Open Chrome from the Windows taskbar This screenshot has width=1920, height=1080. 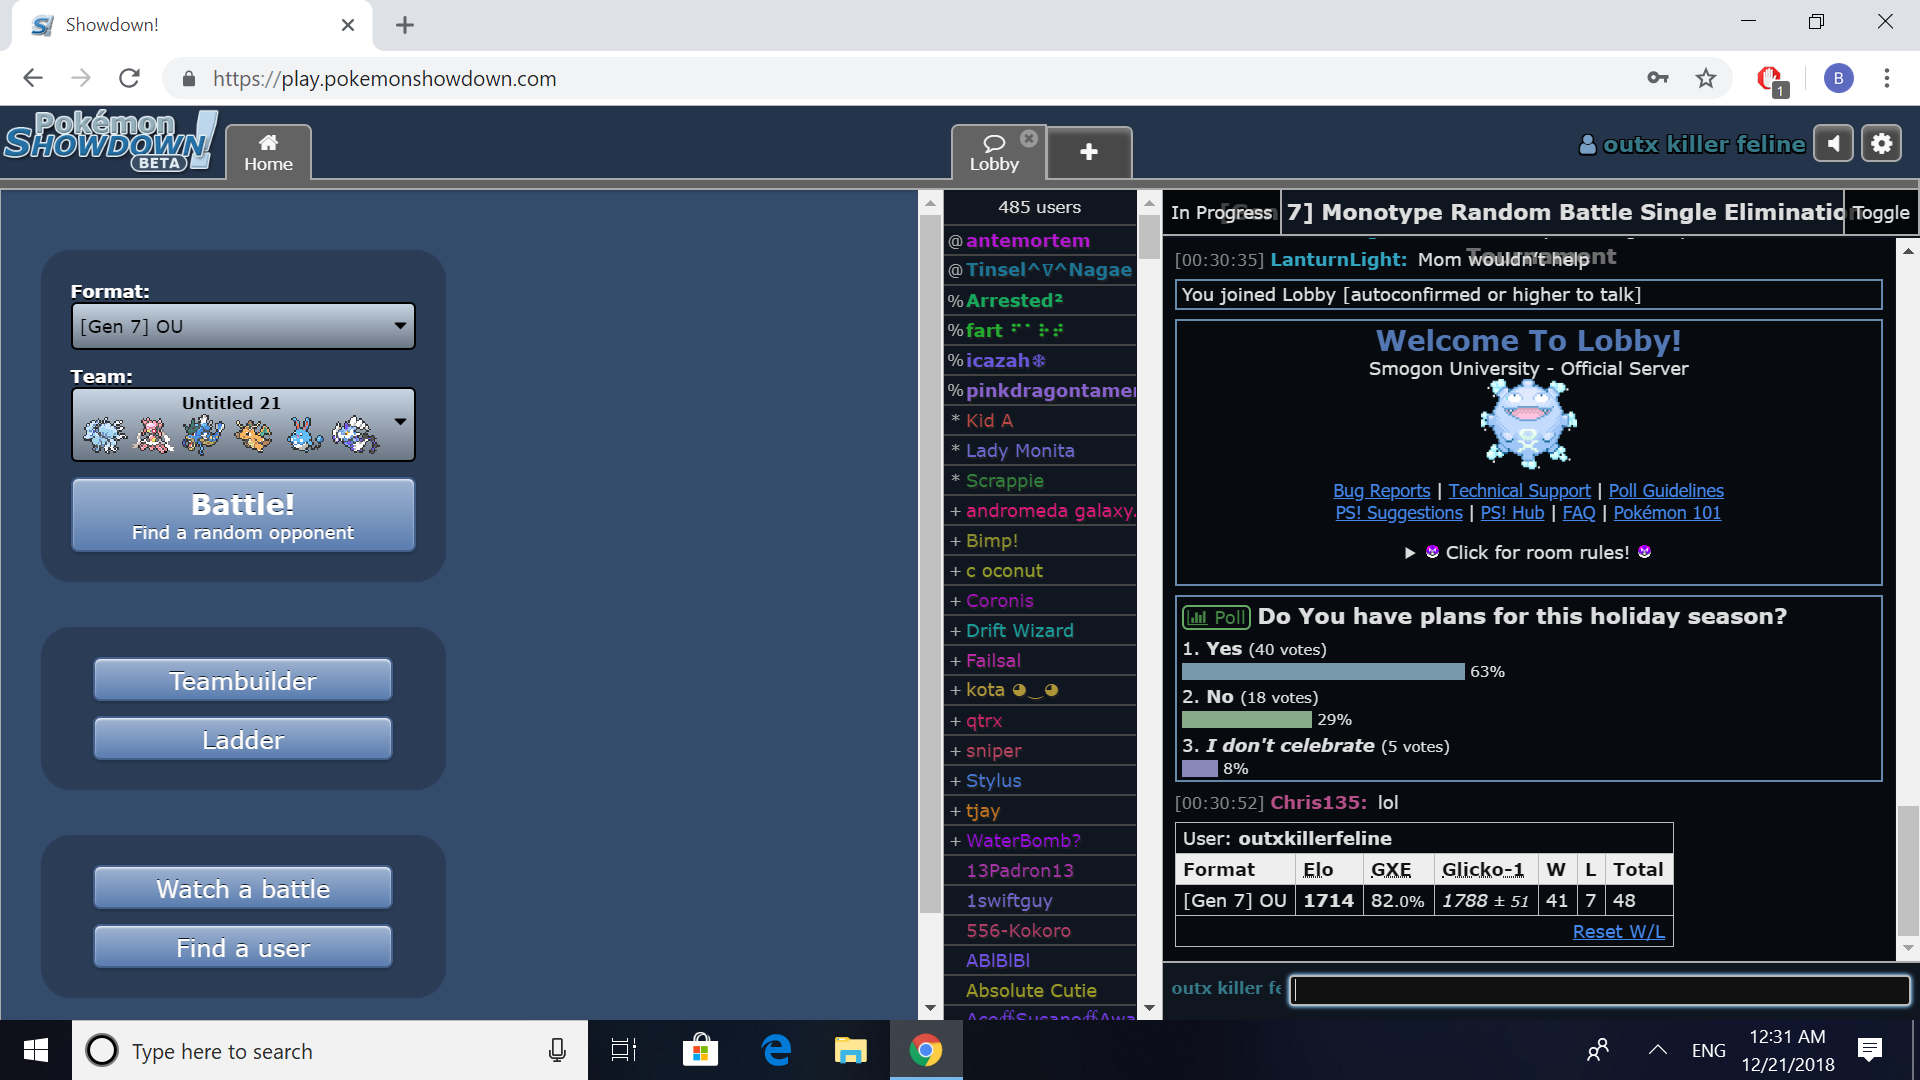tap(925, 1050)
